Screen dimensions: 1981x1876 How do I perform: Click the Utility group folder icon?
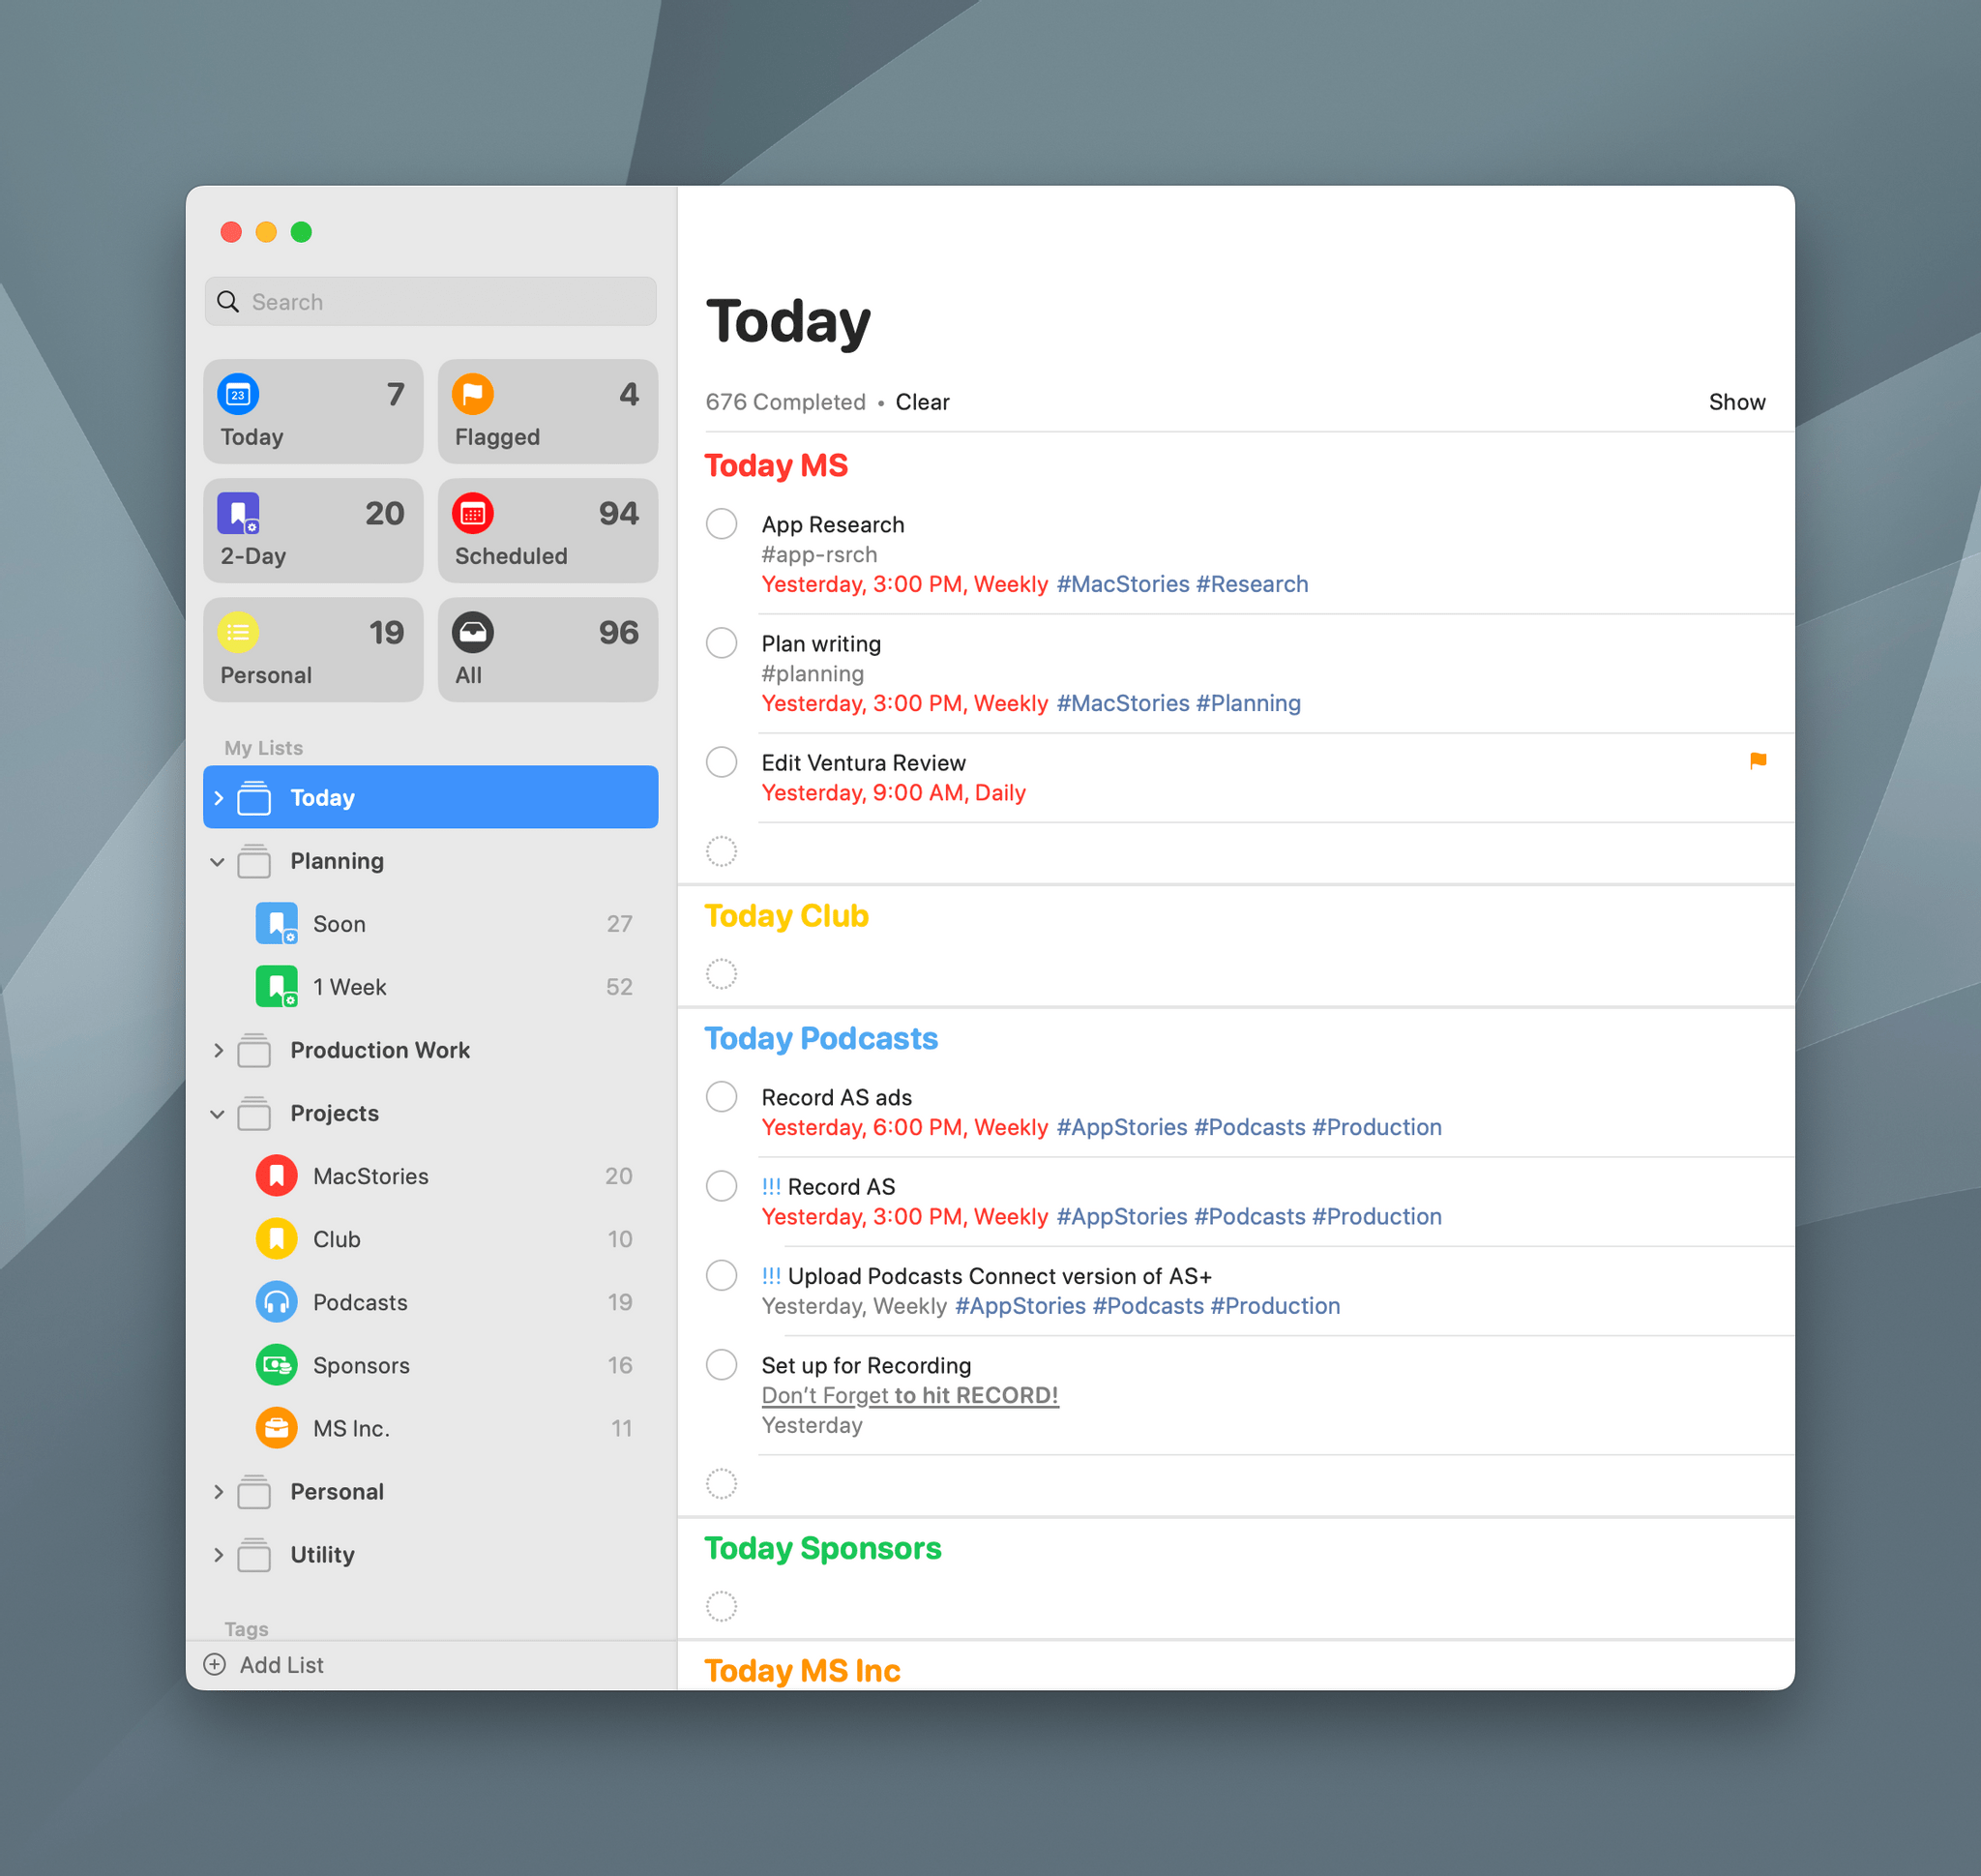click(254, 1553)
